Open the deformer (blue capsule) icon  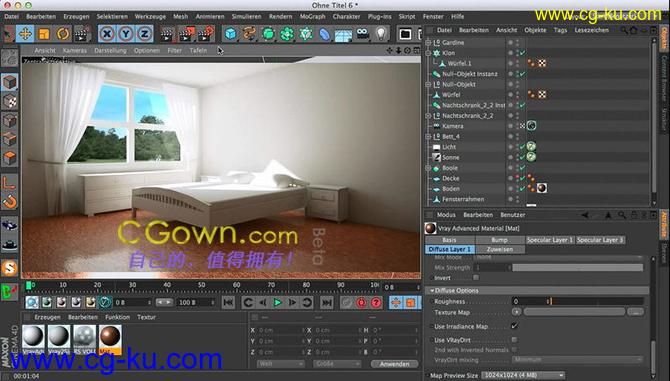click(325, 34)
